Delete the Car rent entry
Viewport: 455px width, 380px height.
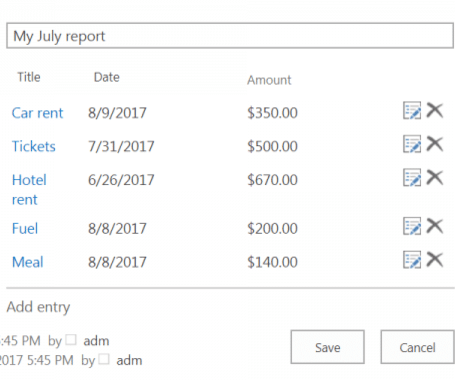(x=435, y=110)
